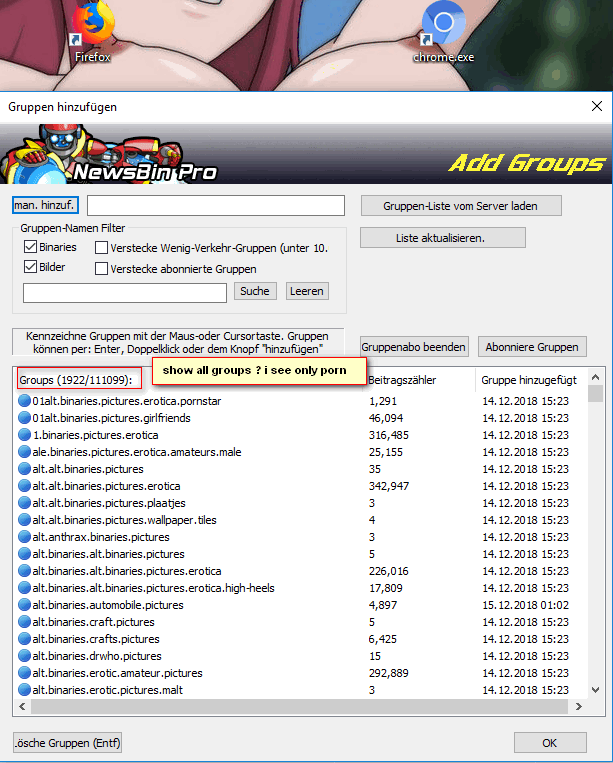The image size is (613, 763).
Task: Click the date 15.12.2018 01:02
Action: tap(525, 605)
